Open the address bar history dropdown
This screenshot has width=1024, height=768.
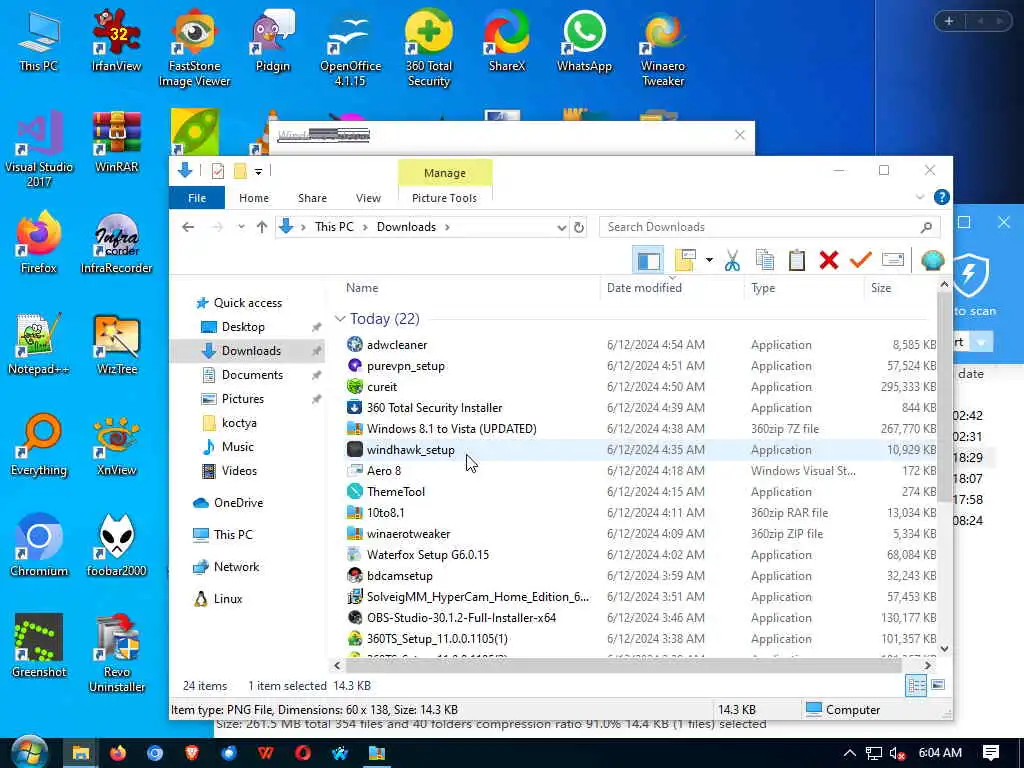tap(561, 227)
